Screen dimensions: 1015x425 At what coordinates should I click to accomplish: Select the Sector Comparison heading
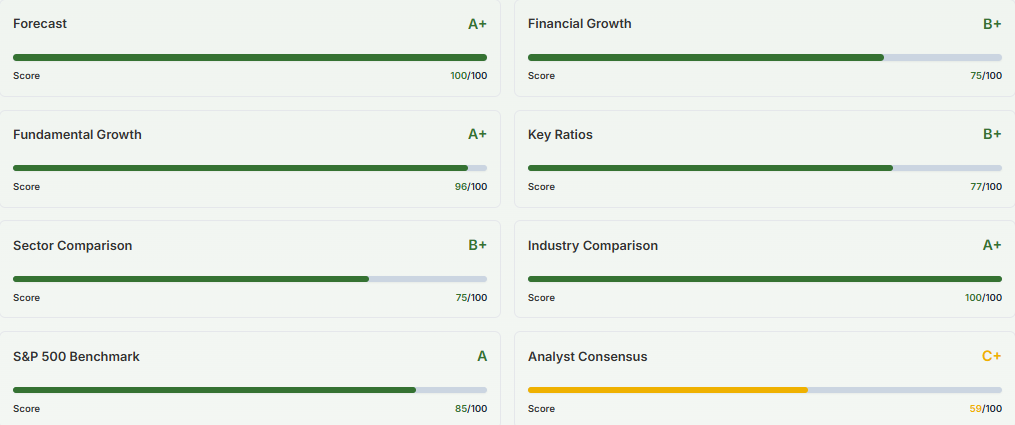(x=72, y=245)
